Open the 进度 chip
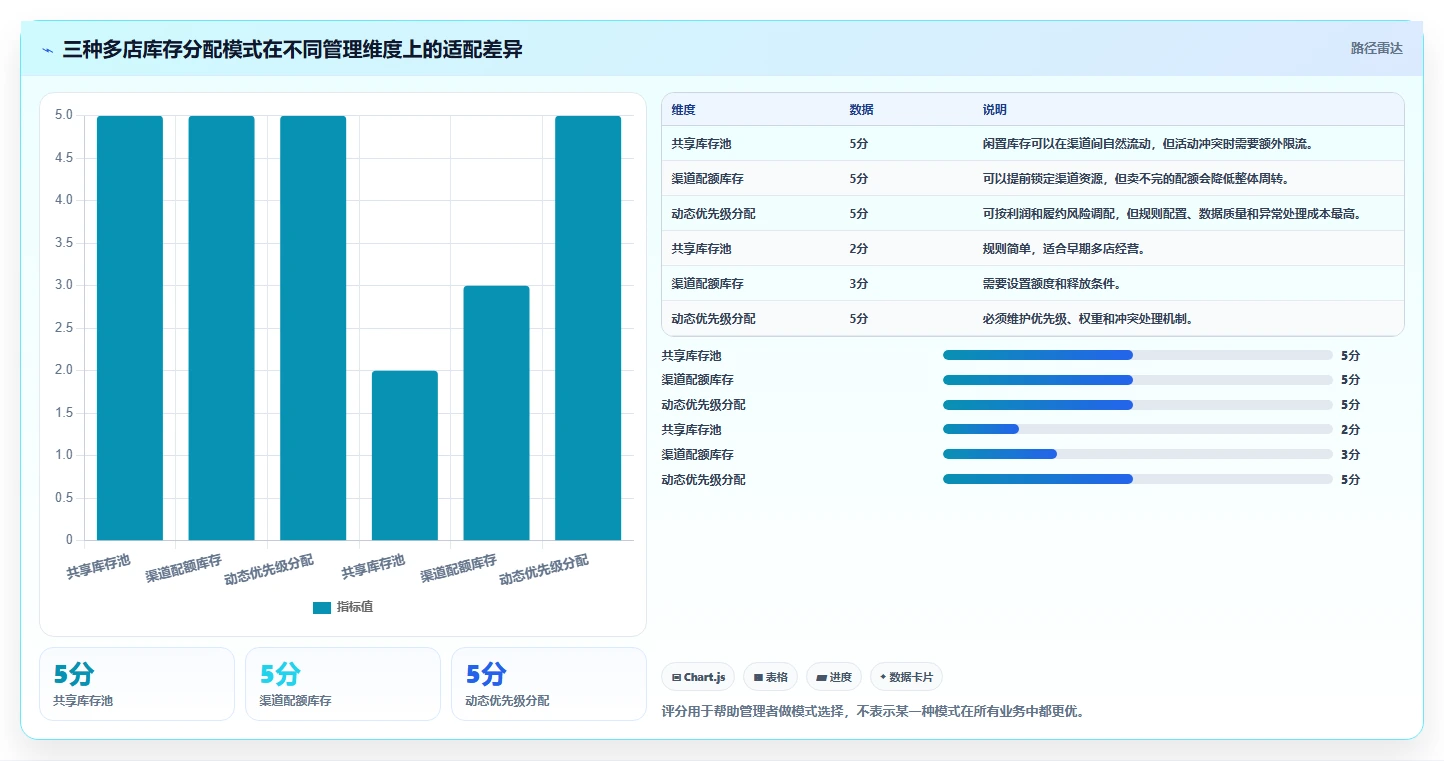 [x=834, y=677]
